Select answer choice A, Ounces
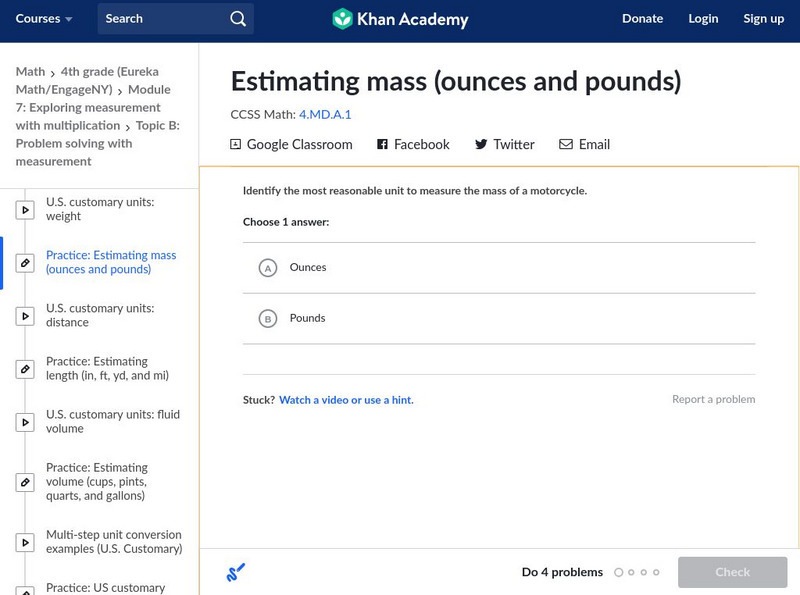Image resolution: width=800 pixels, height=595 pixels. click(x=268, y=268)
